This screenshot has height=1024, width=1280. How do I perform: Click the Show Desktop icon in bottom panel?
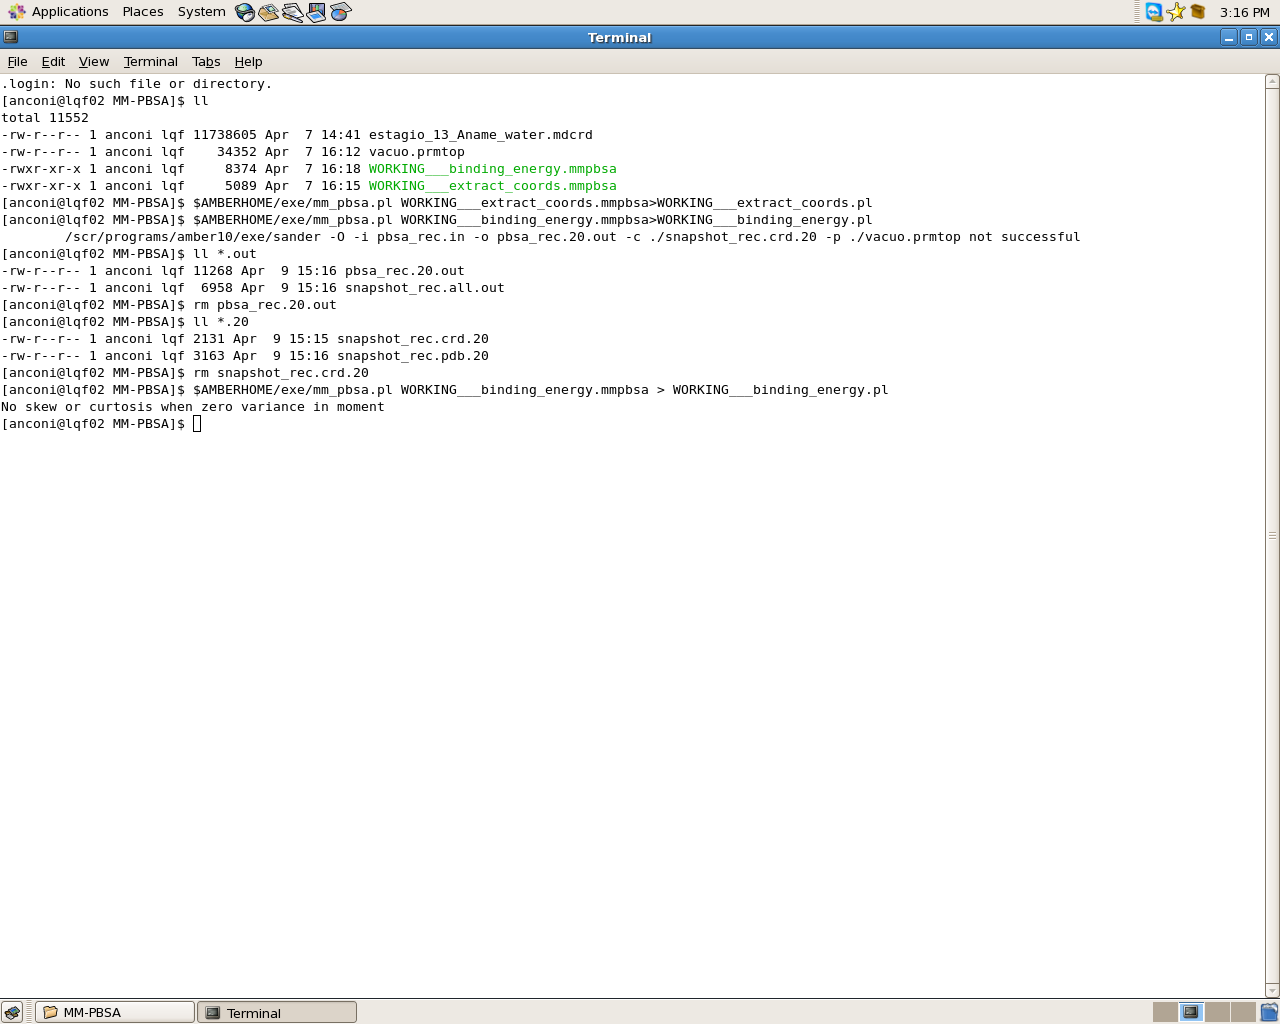tap(12, 1012)
